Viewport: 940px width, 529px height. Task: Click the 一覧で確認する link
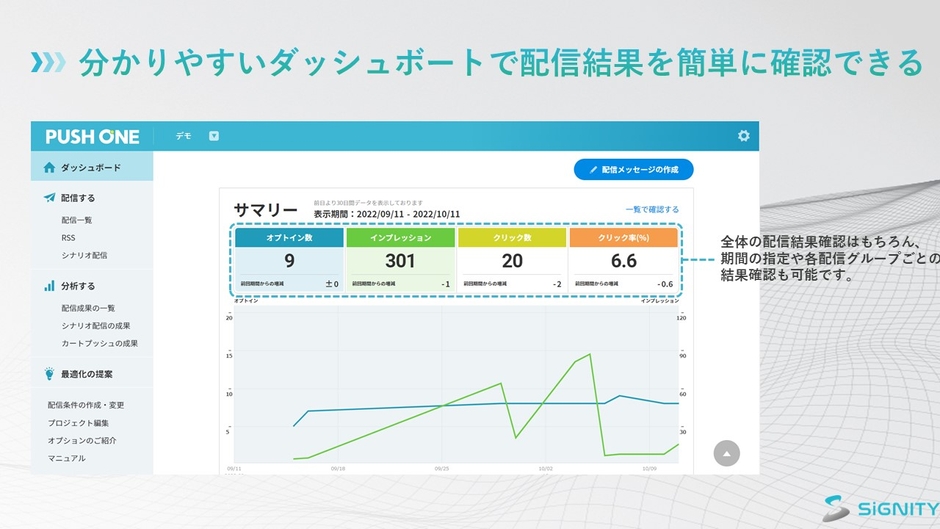[x=652, y=209]
